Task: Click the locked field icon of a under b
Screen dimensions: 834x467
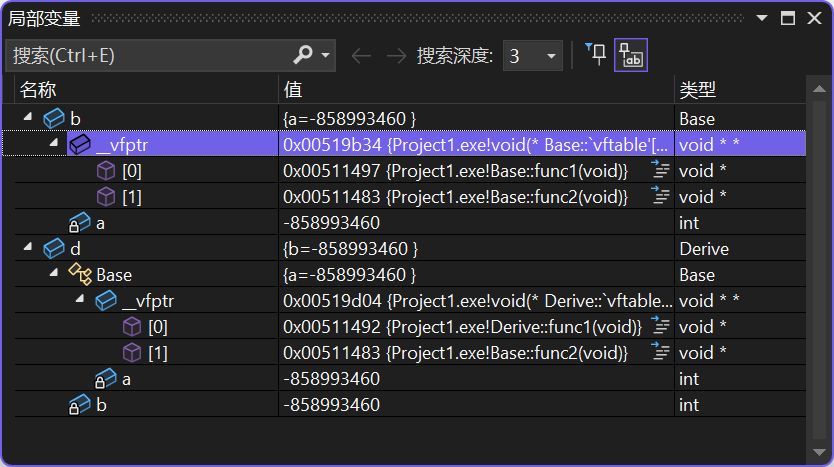Action: pos(79,222)
